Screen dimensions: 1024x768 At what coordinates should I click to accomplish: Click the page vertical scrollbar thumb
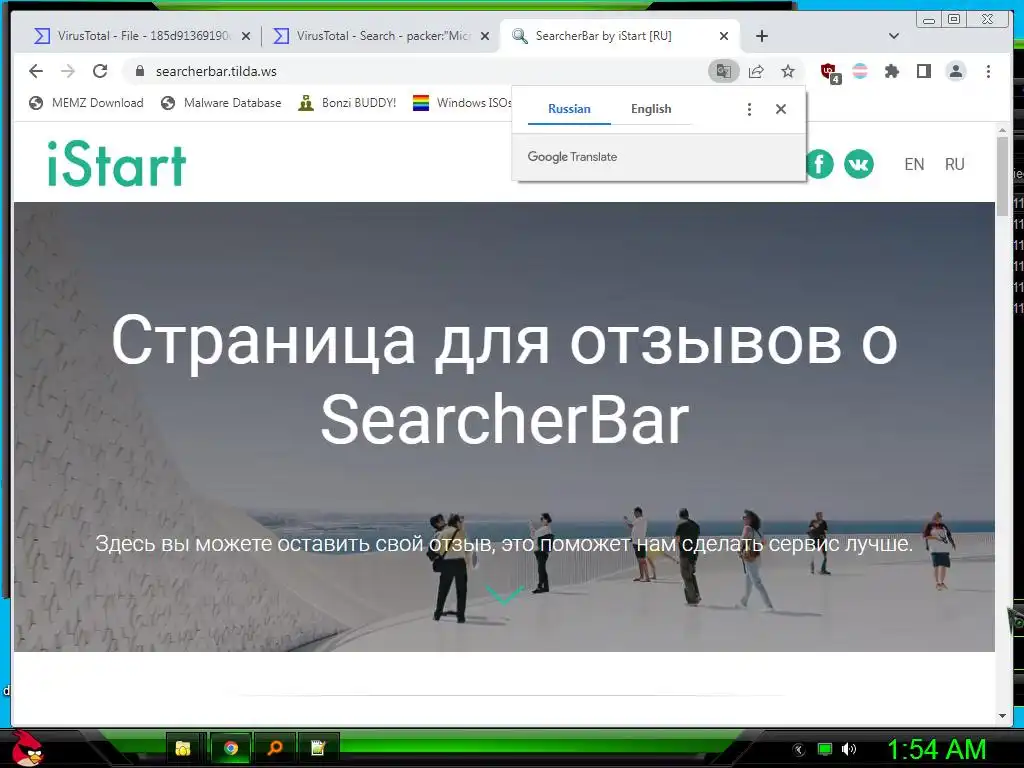1002,176
